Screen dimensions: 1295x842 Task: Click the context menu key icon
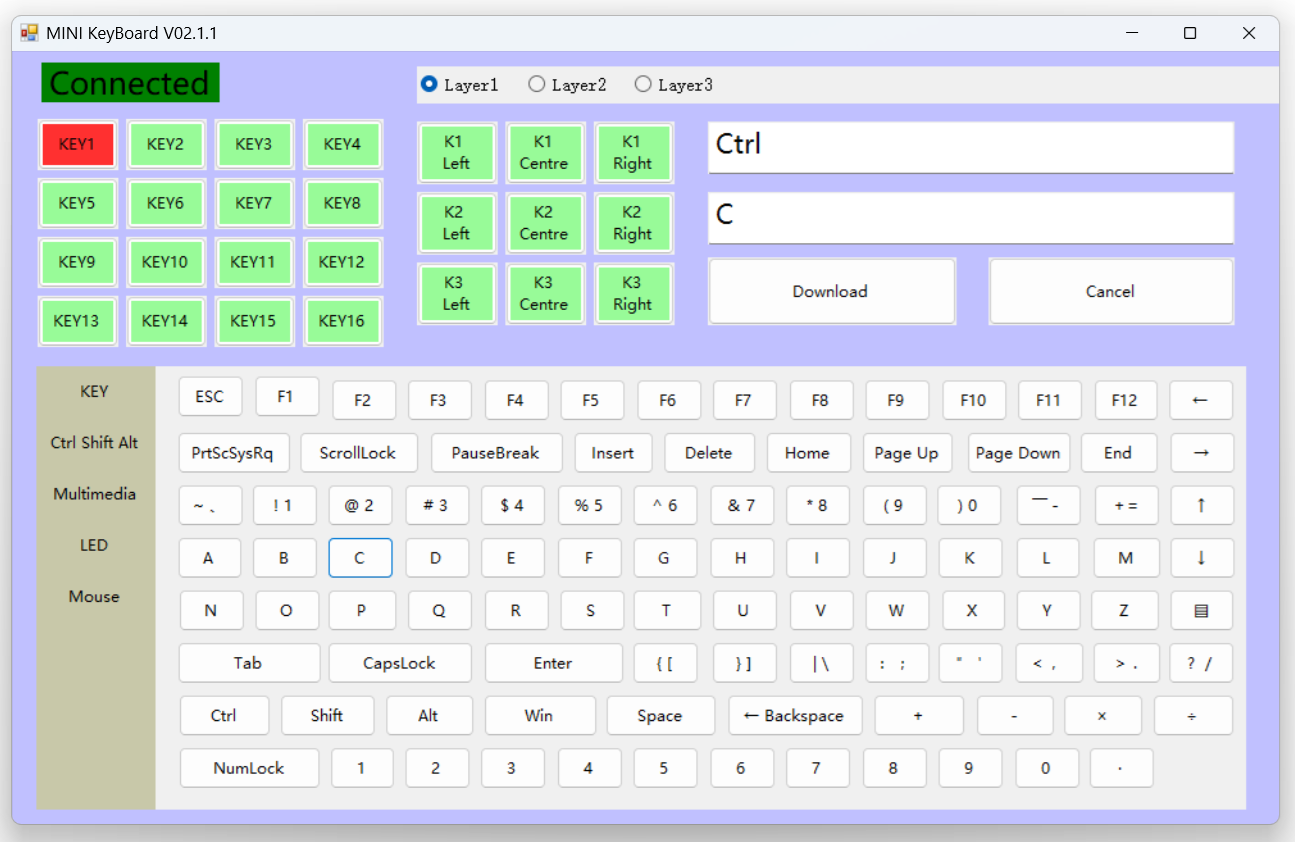pyautogui.click(x=1201, y=610)
